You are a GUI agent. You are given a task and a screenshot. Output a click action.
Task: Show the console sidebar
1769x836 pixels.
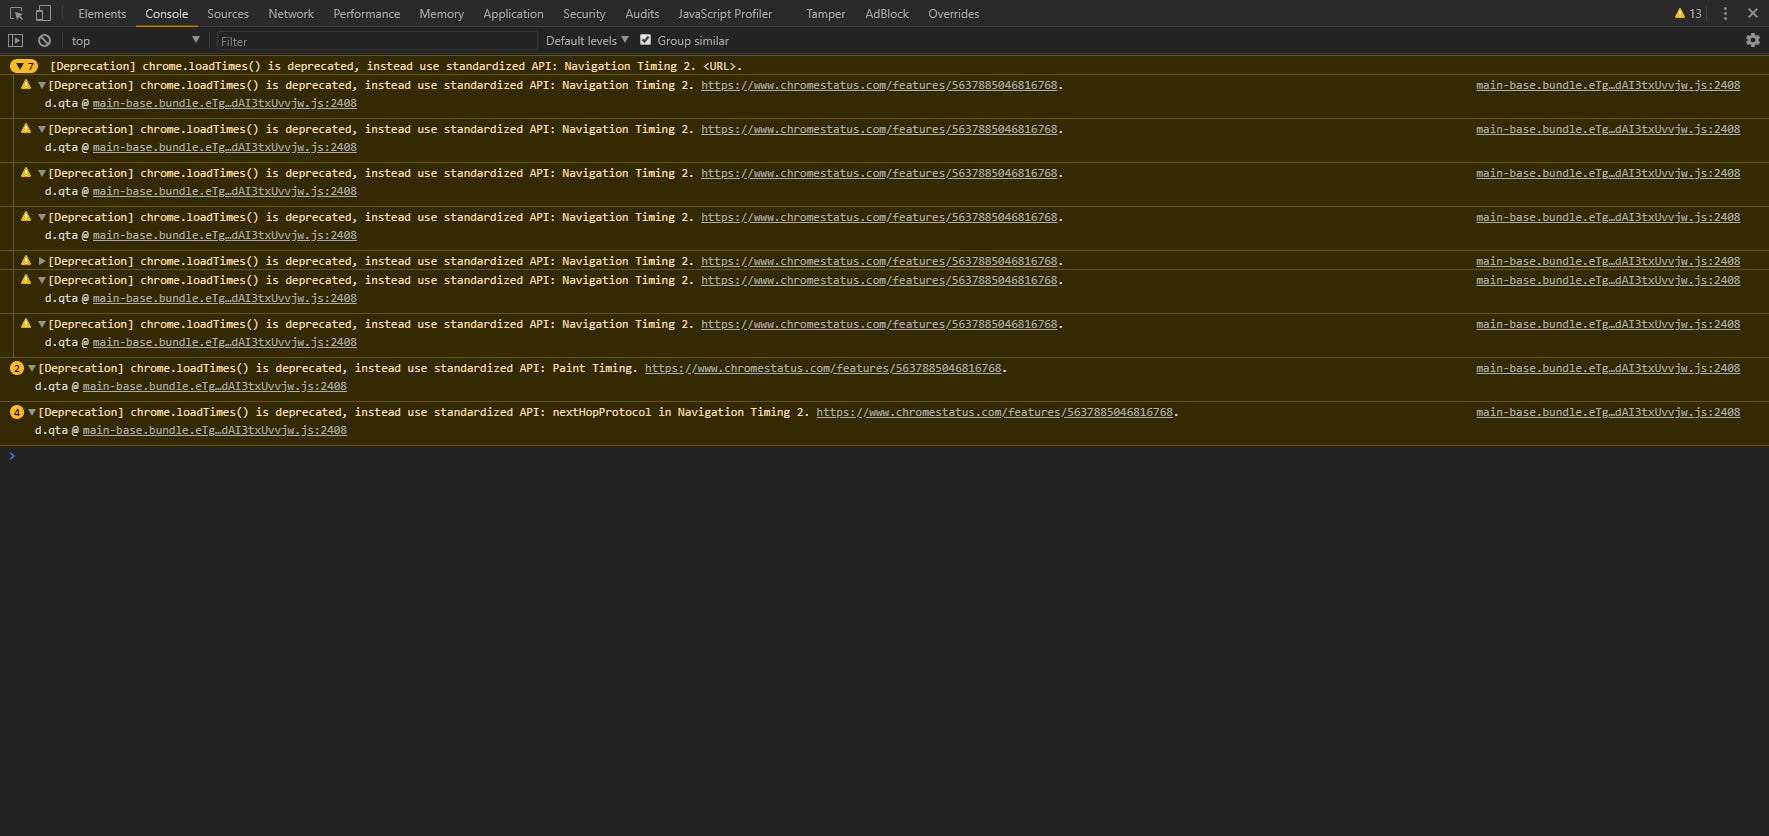click(15, 41)
